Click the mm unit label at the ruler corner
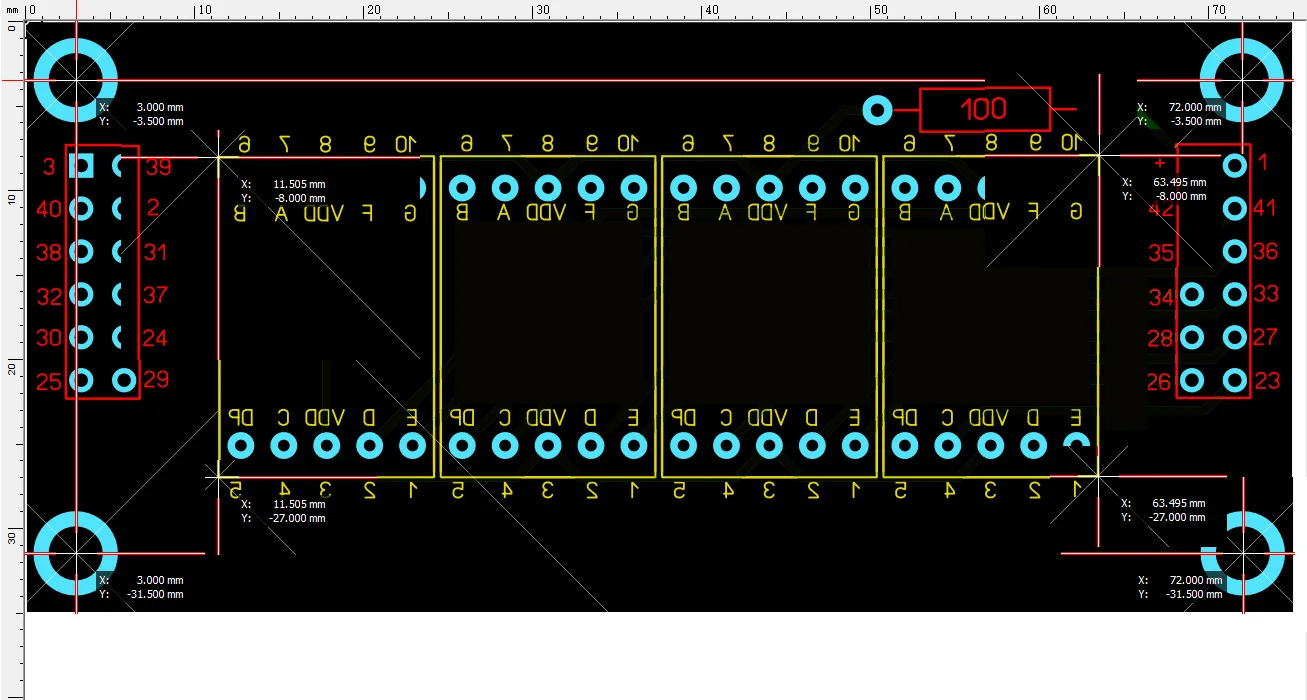The height and width of the screenshot is (700, 1307). tap(12, 9)
